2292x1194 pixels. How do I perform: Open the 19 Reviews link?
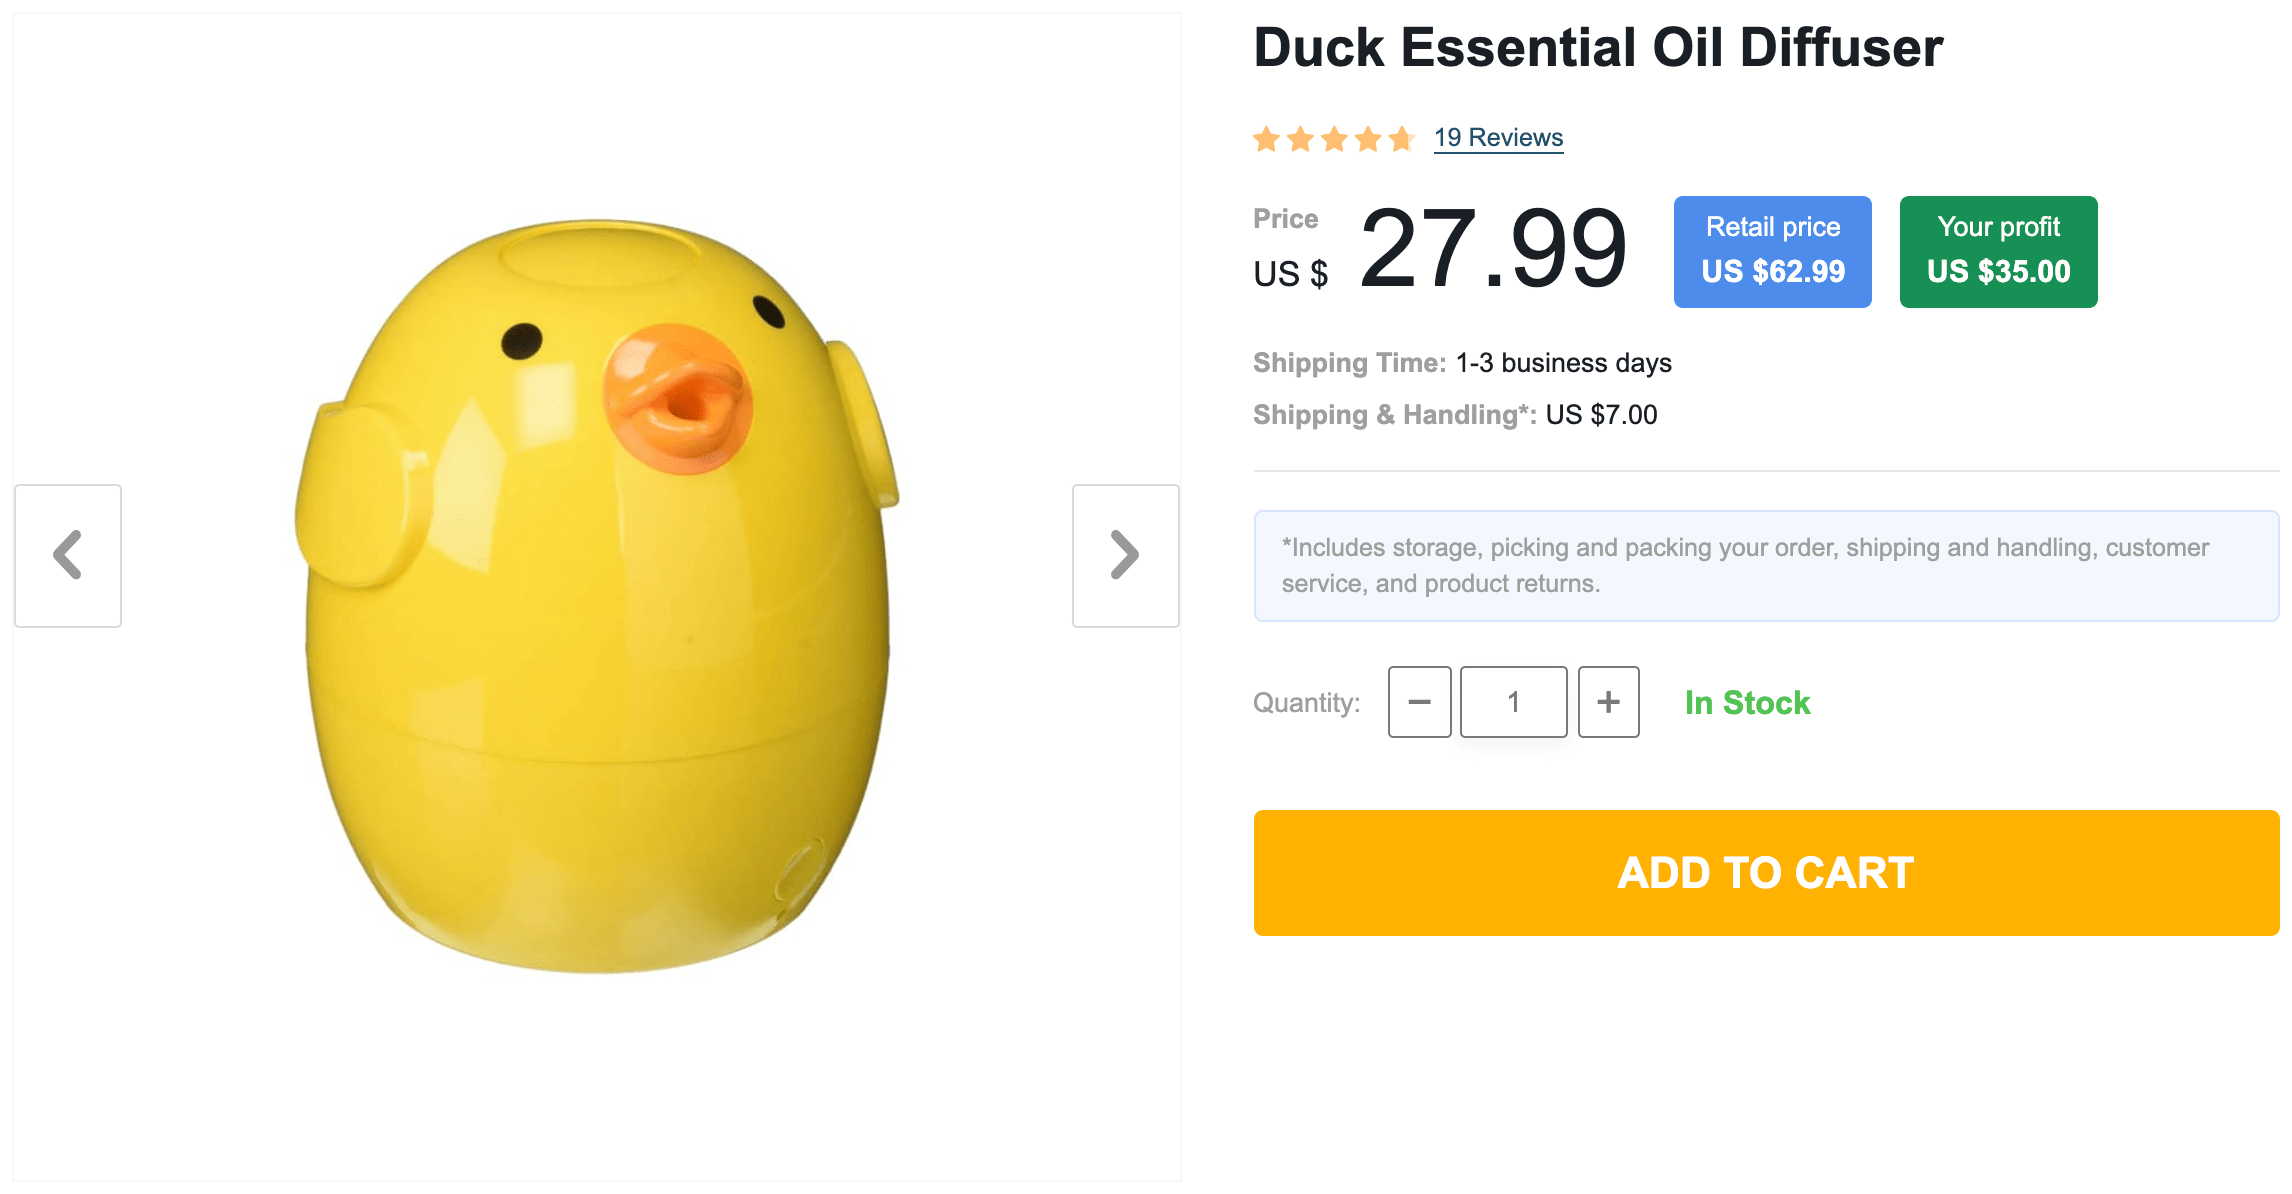click(x=1498, y=138)
